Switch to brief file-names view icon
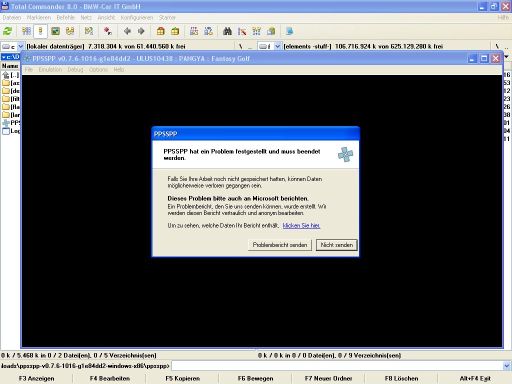 pos(26,31)
